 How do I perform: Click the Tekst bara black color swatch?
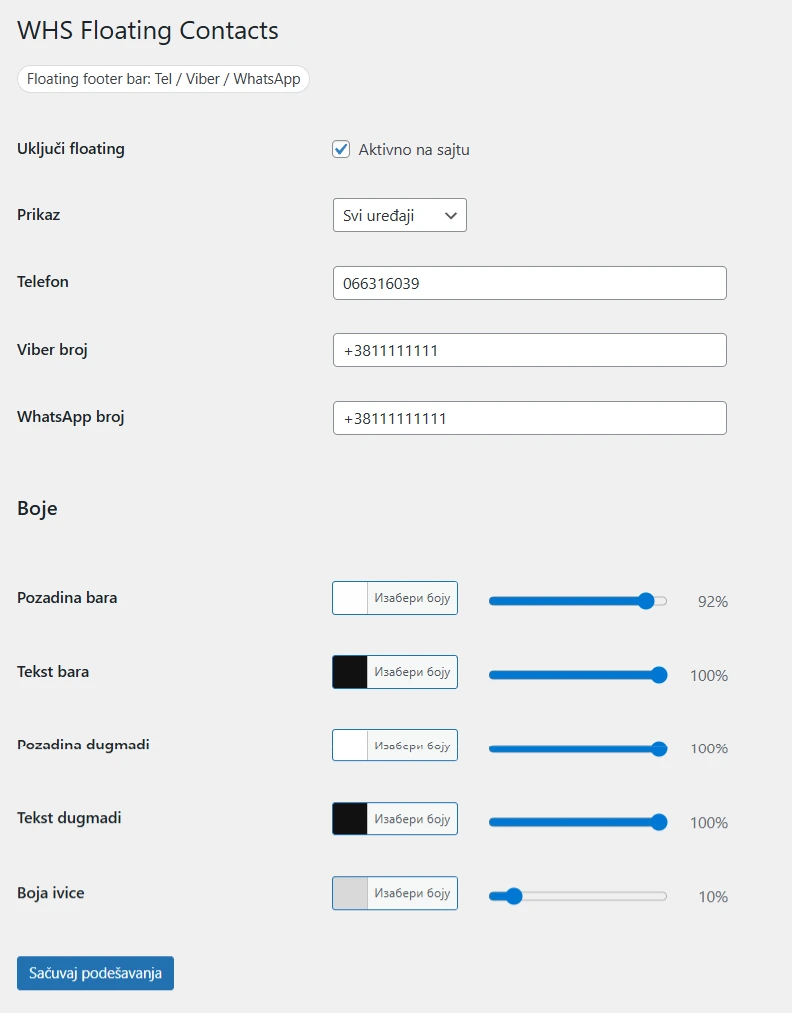point(350,672)
